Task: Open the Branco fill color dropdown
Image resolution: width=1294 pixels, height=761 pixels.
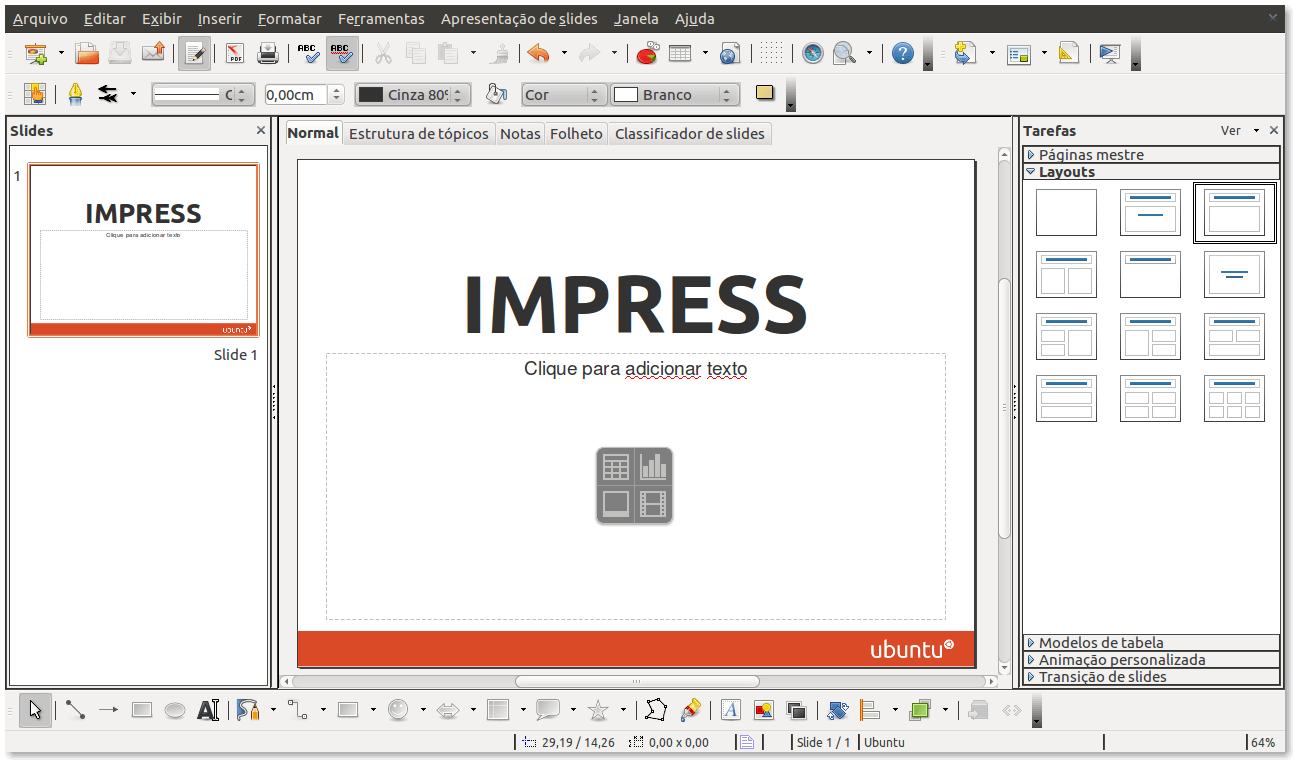Action: [x=675, y=94]
